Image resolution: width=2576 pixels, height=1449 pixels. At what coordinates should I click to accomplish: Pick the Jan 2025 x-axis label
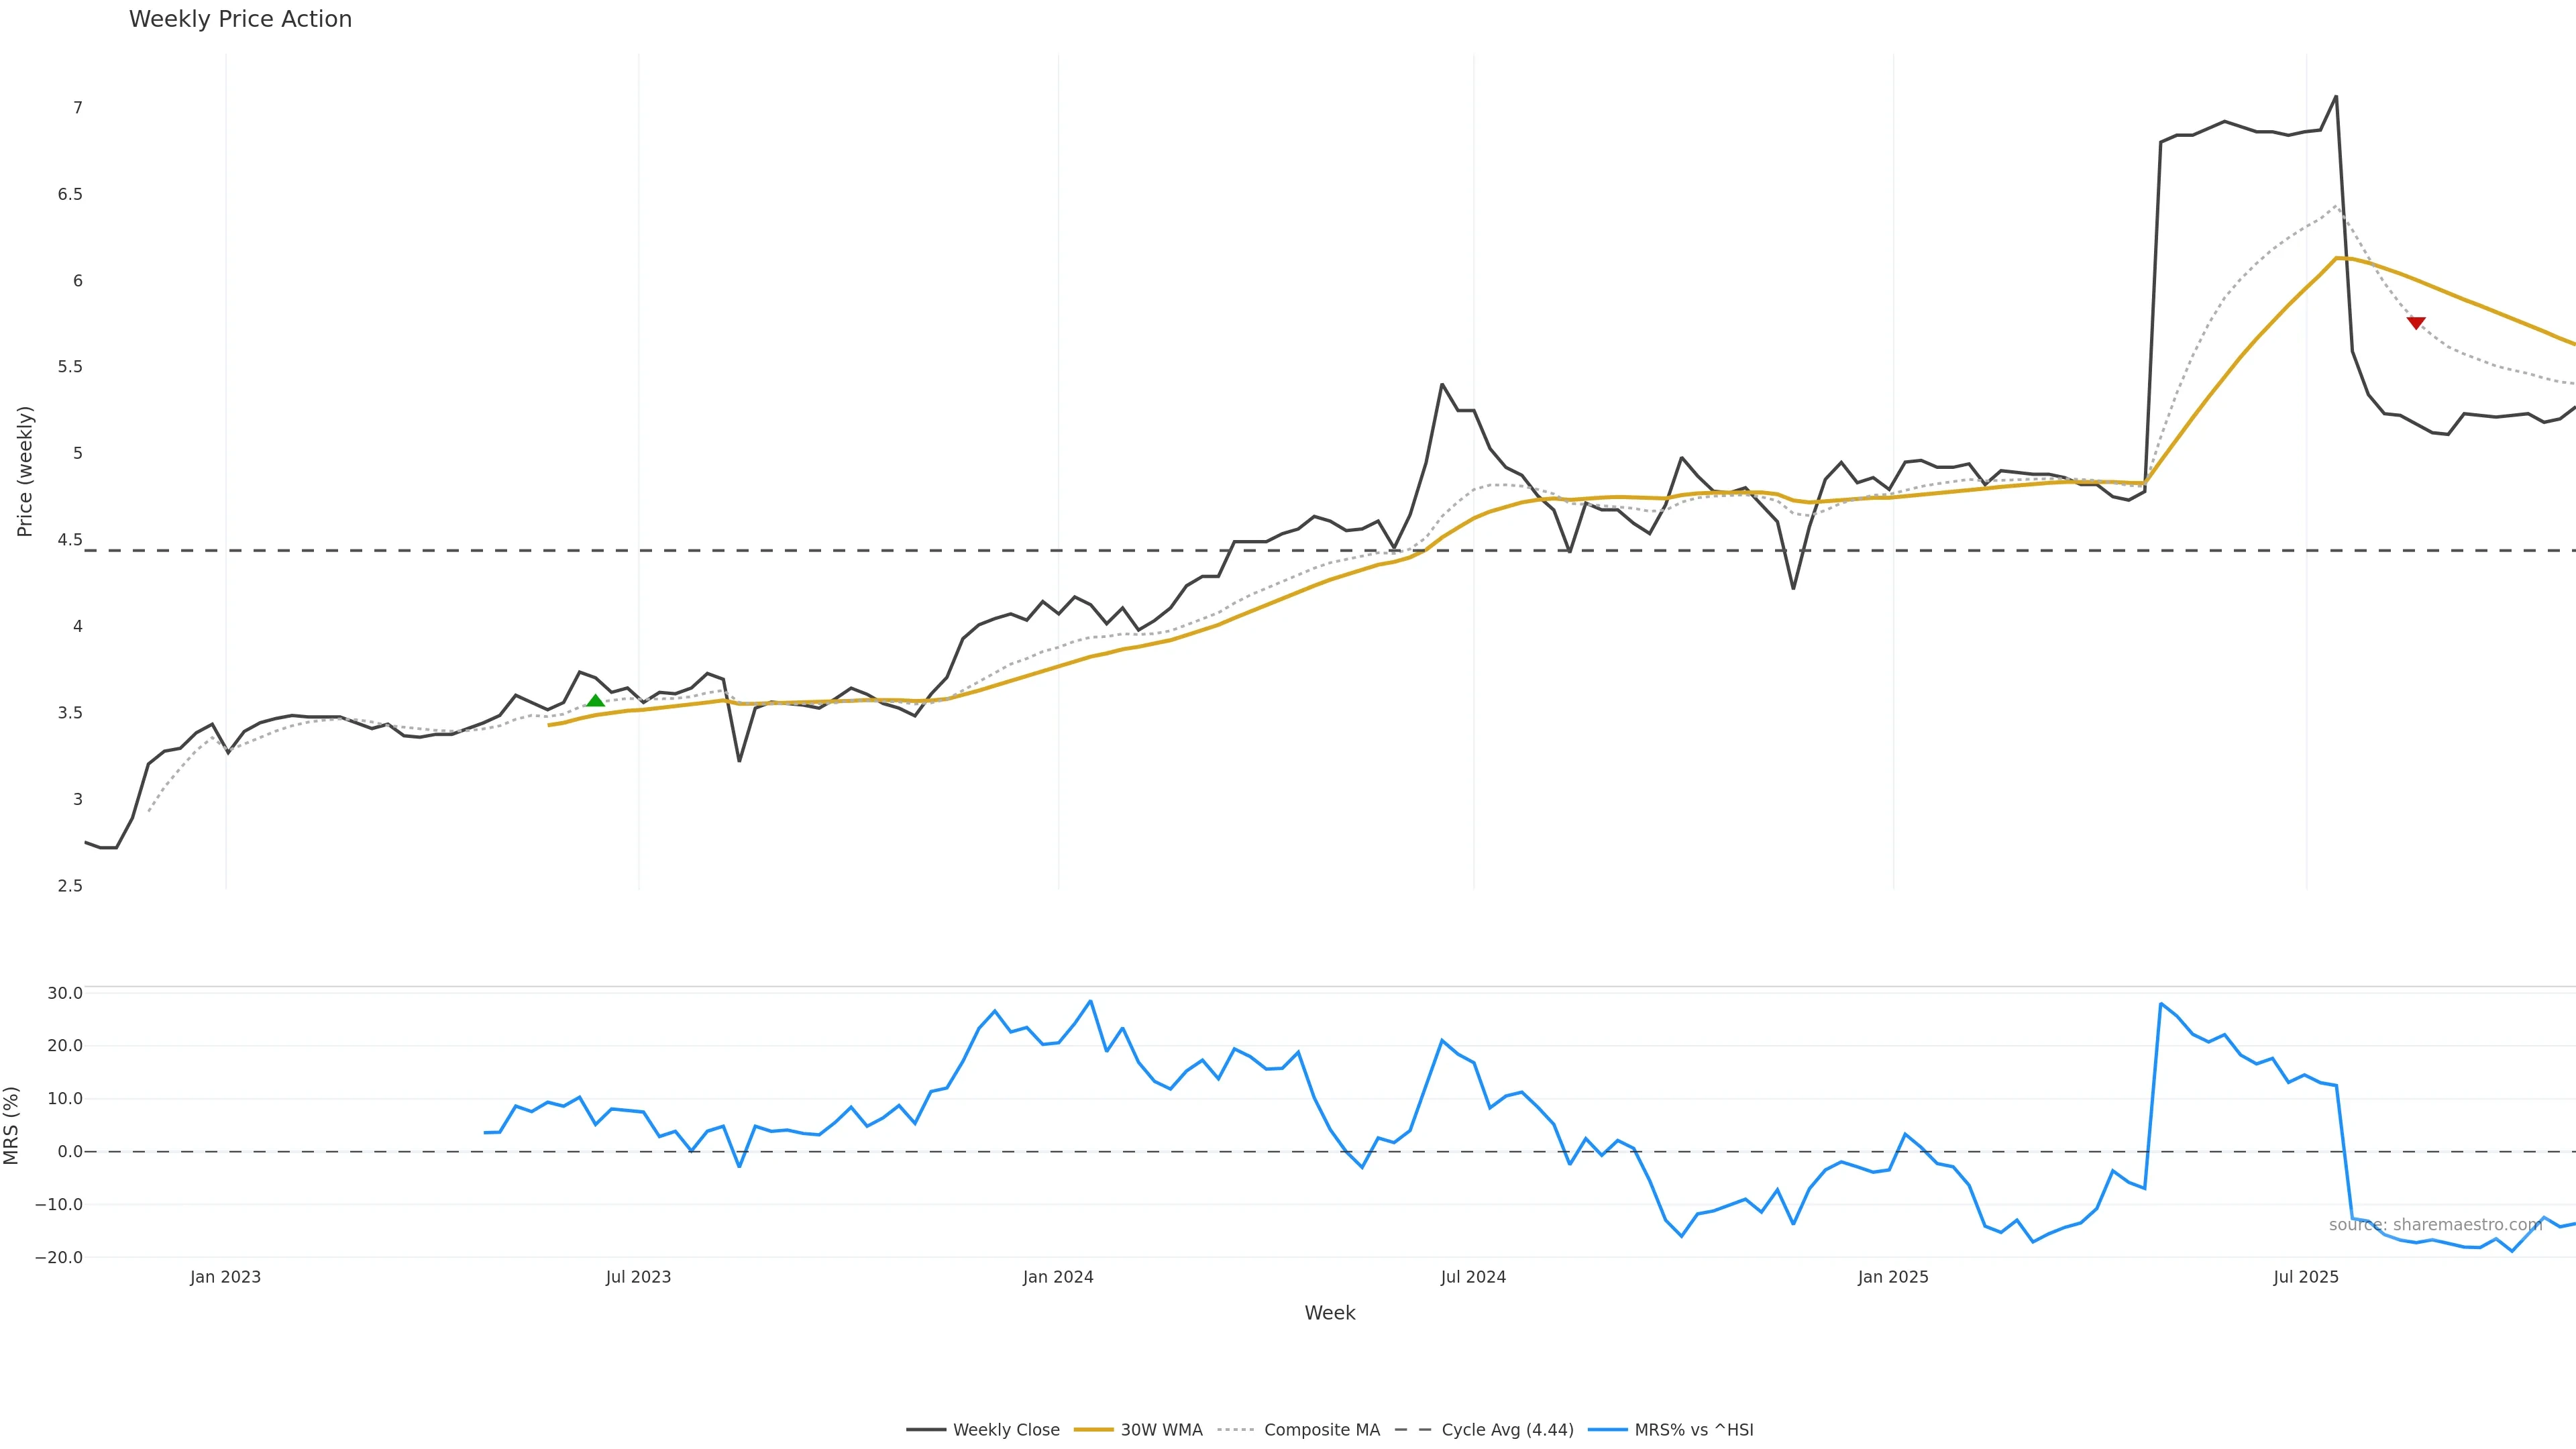1893,1277
